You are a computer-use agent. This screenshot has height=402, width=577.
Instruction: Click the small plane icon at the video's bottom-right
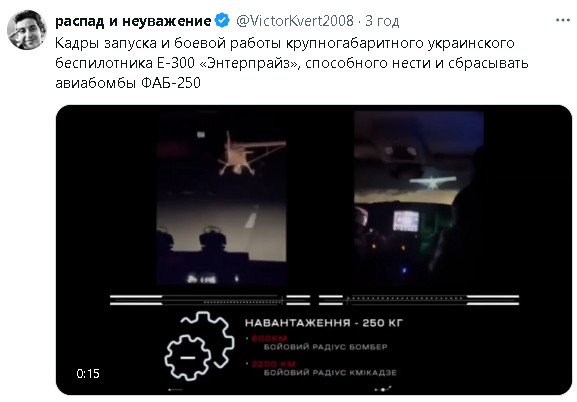(x=383, y=389)
